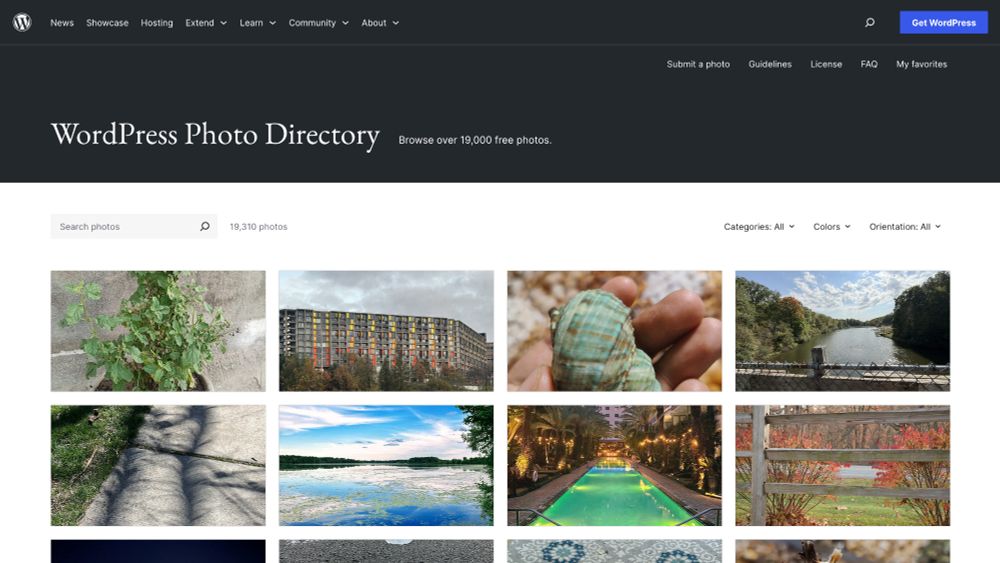This screenshot has width=1000, height=563.
Task: Open the river with fence photo
Action: pyautogui.click(x=842, y=331)
